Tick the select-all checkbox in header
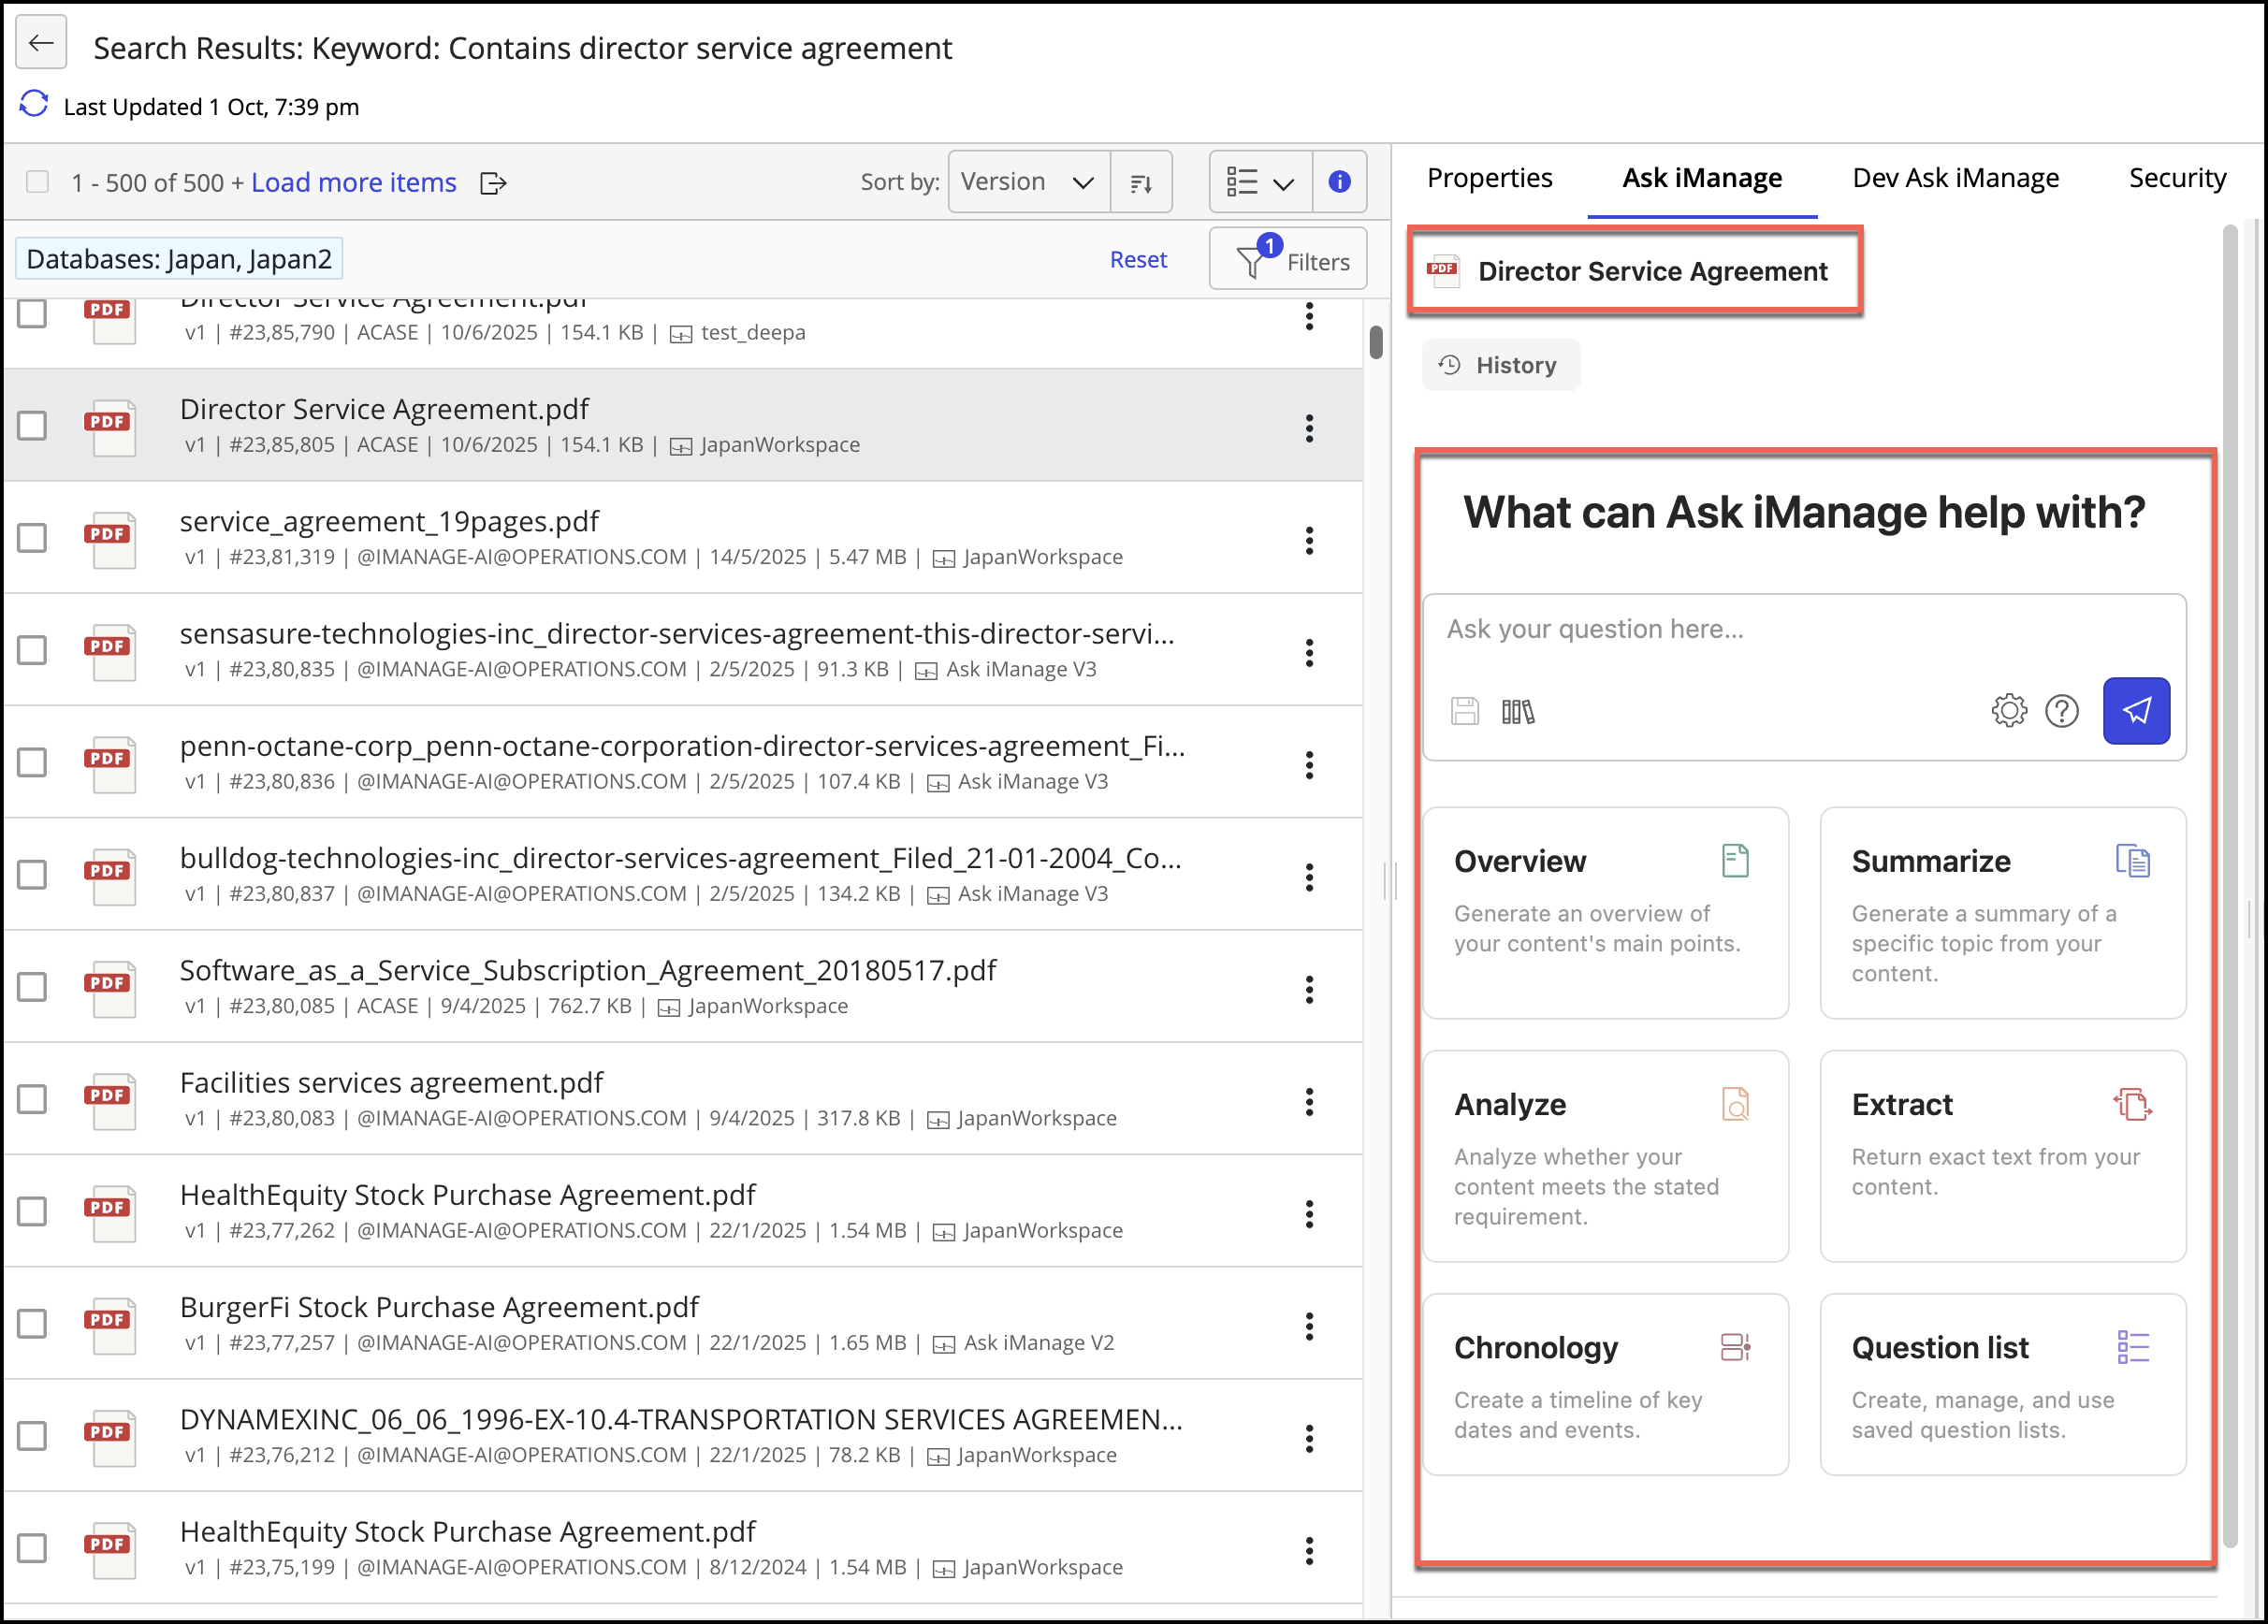The width and height of the screenshot is (2268, 1624). click(38, 182)
